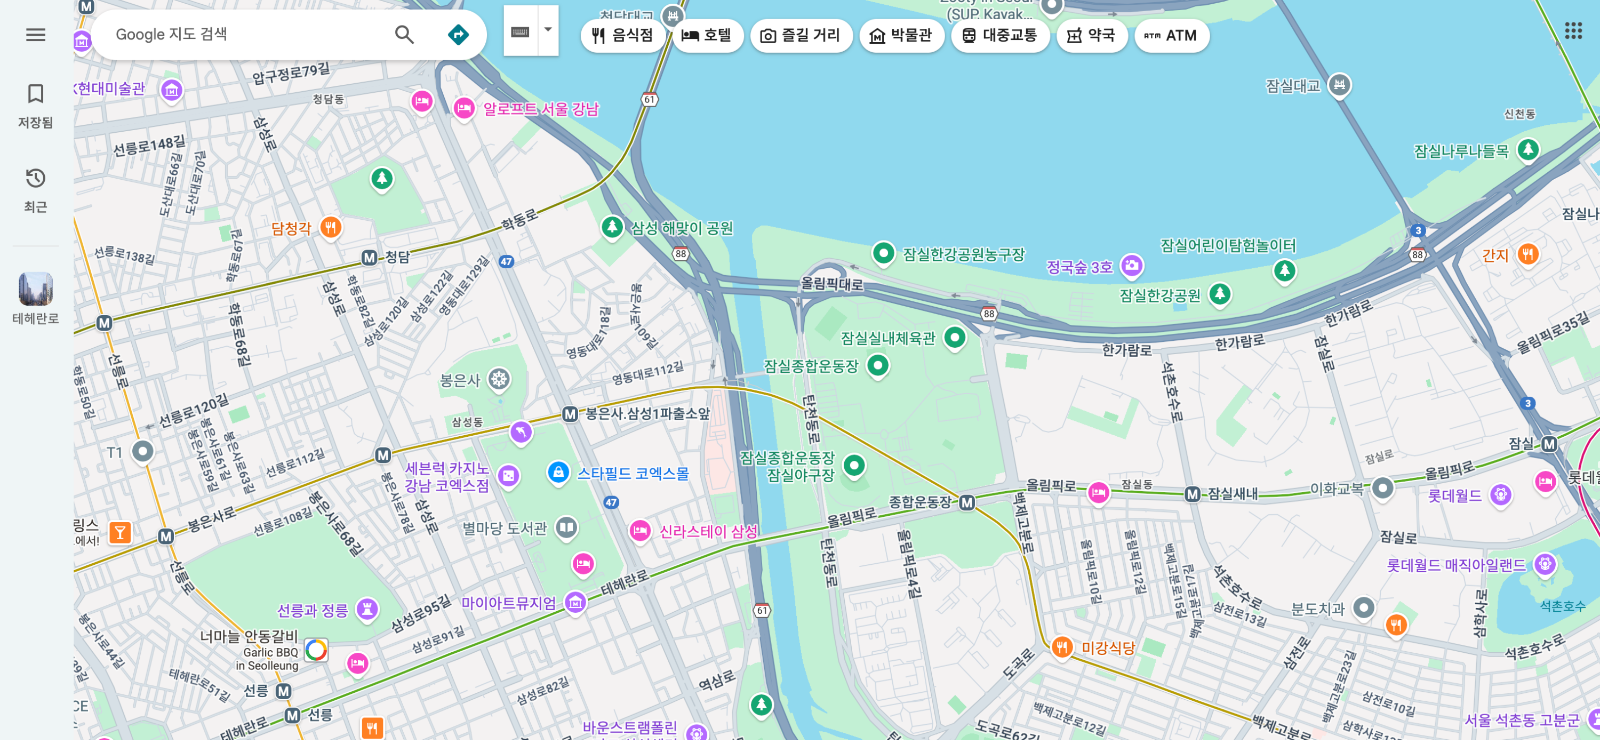Select the 스타필드 코엑스몰 shopping marker
Screen dimensions: 1600x740
[559, 473]
